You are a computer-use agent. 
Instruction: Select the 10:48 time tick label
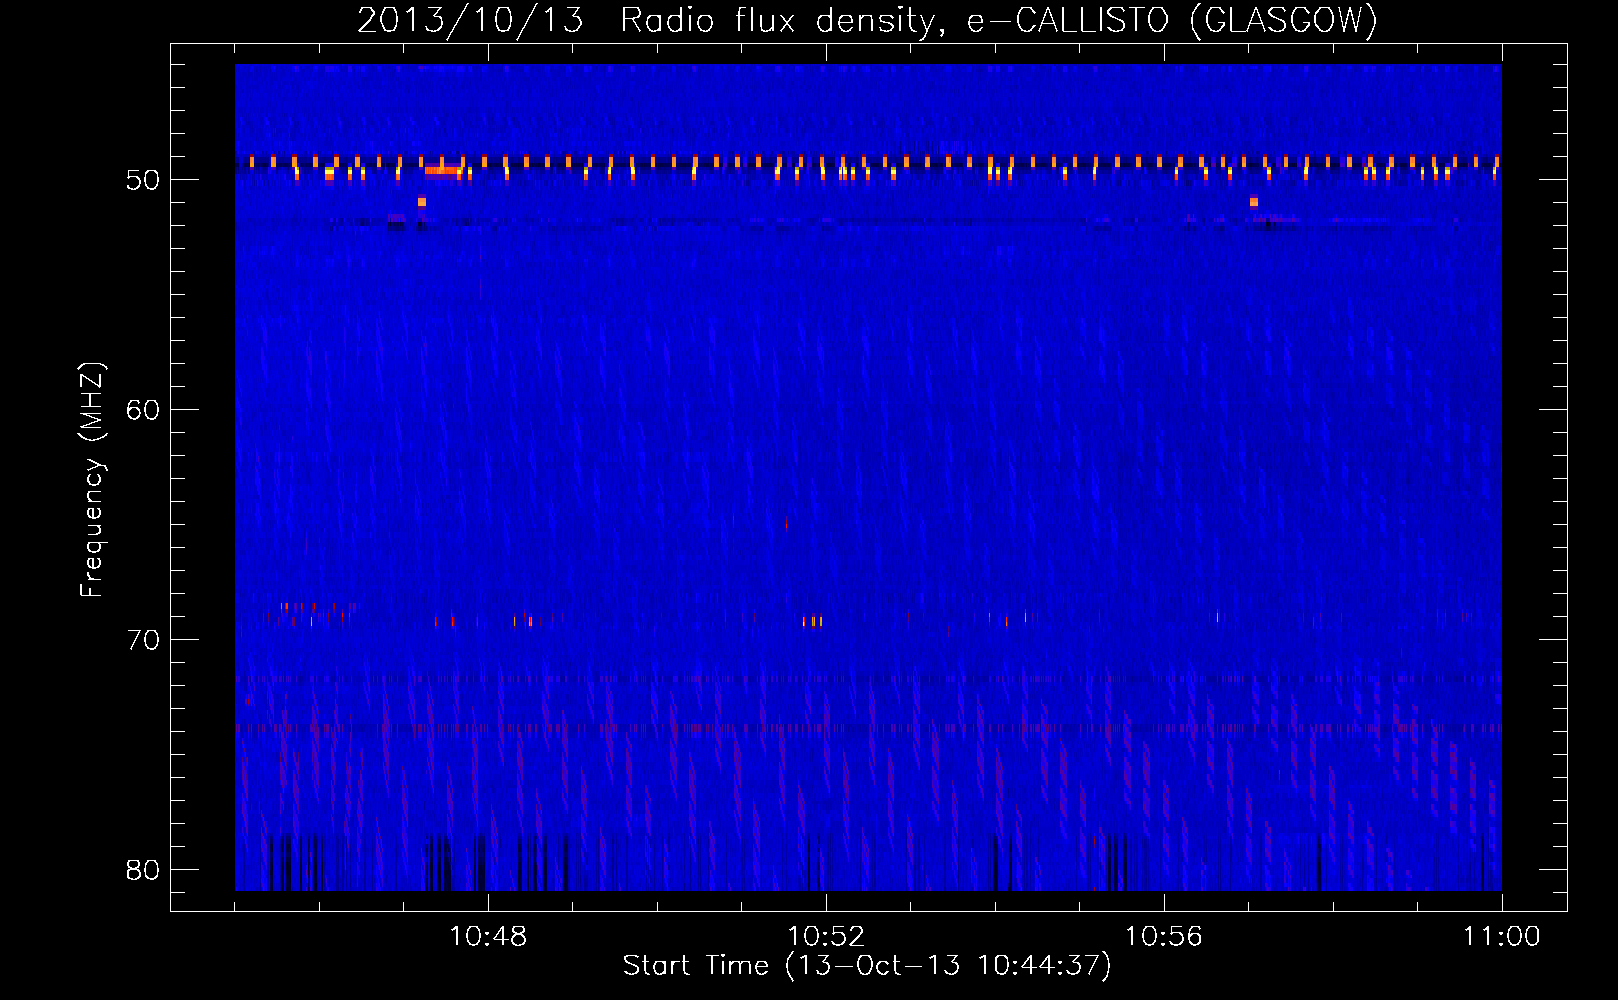488,937
